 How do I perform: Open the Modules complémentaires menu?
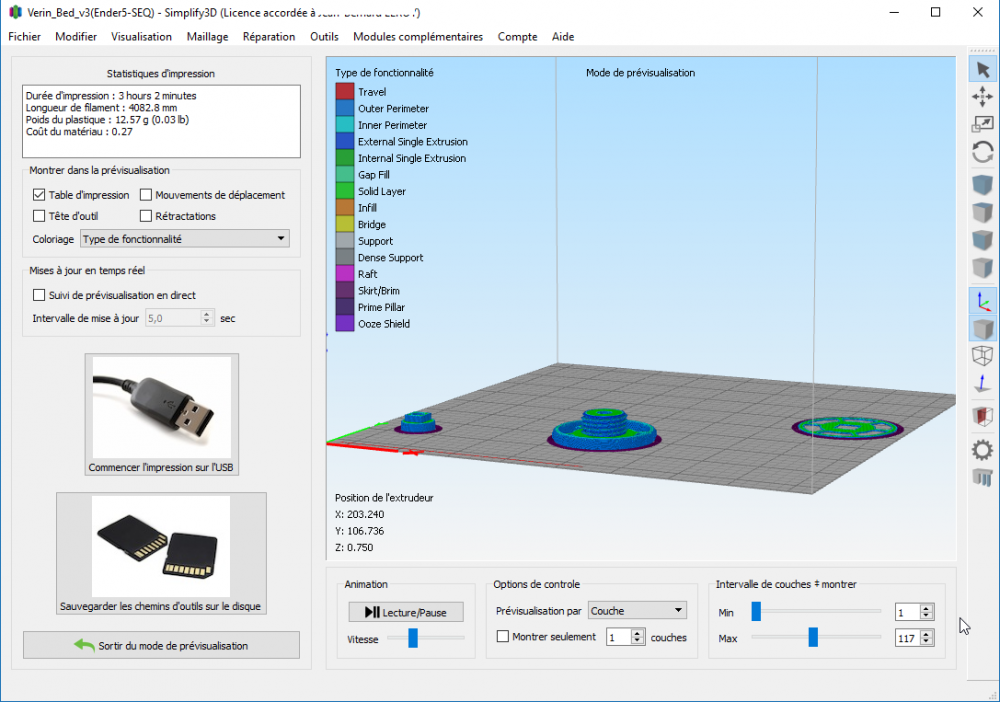pyautogui.click(x=418, y=36)
